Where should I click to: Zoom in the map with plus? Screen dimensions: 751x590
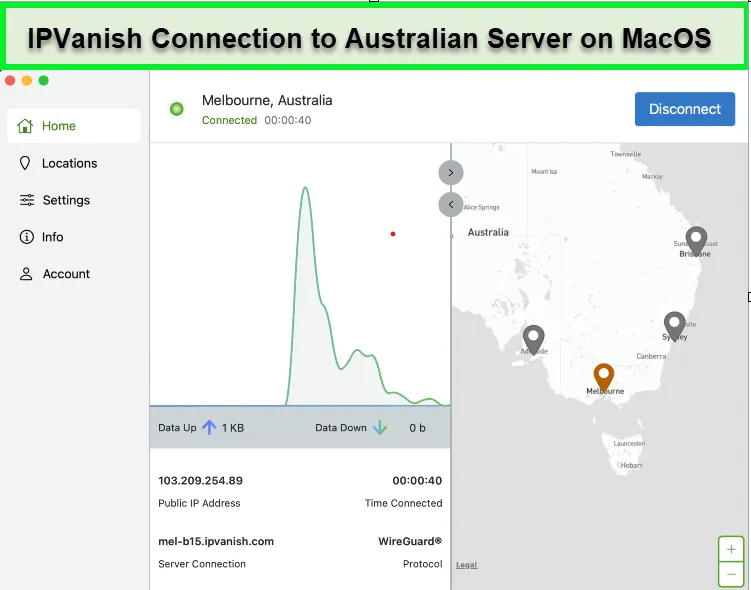[x=731, y=549]
